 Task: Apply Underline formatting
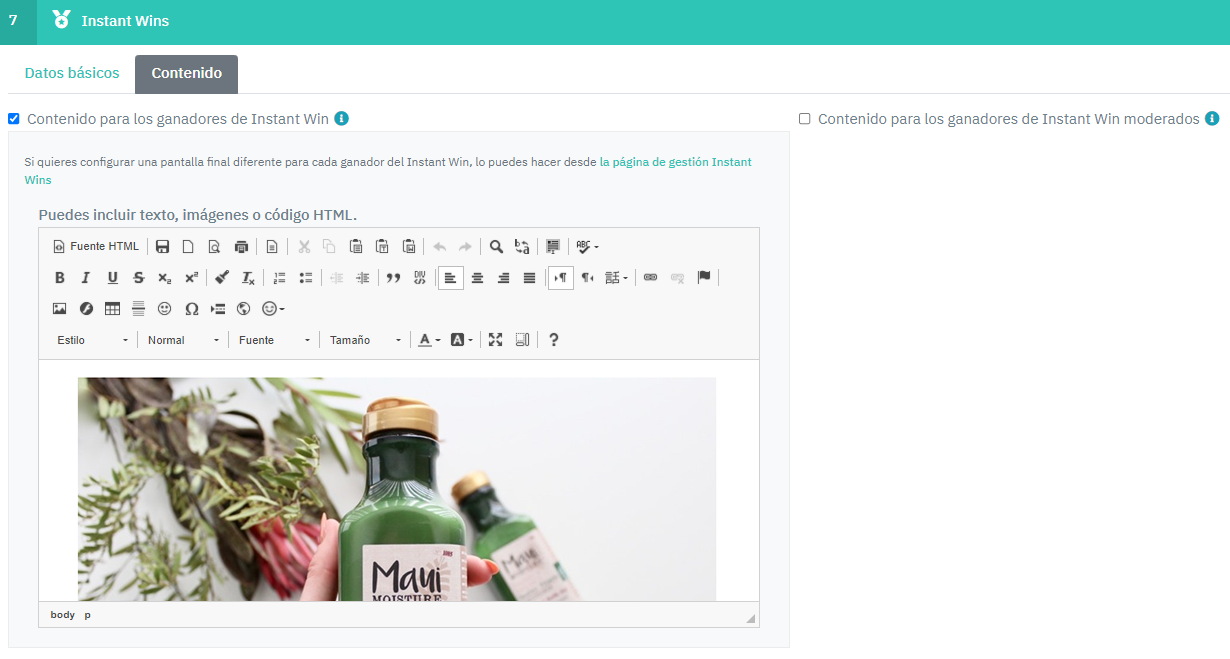tap(112, 278)
